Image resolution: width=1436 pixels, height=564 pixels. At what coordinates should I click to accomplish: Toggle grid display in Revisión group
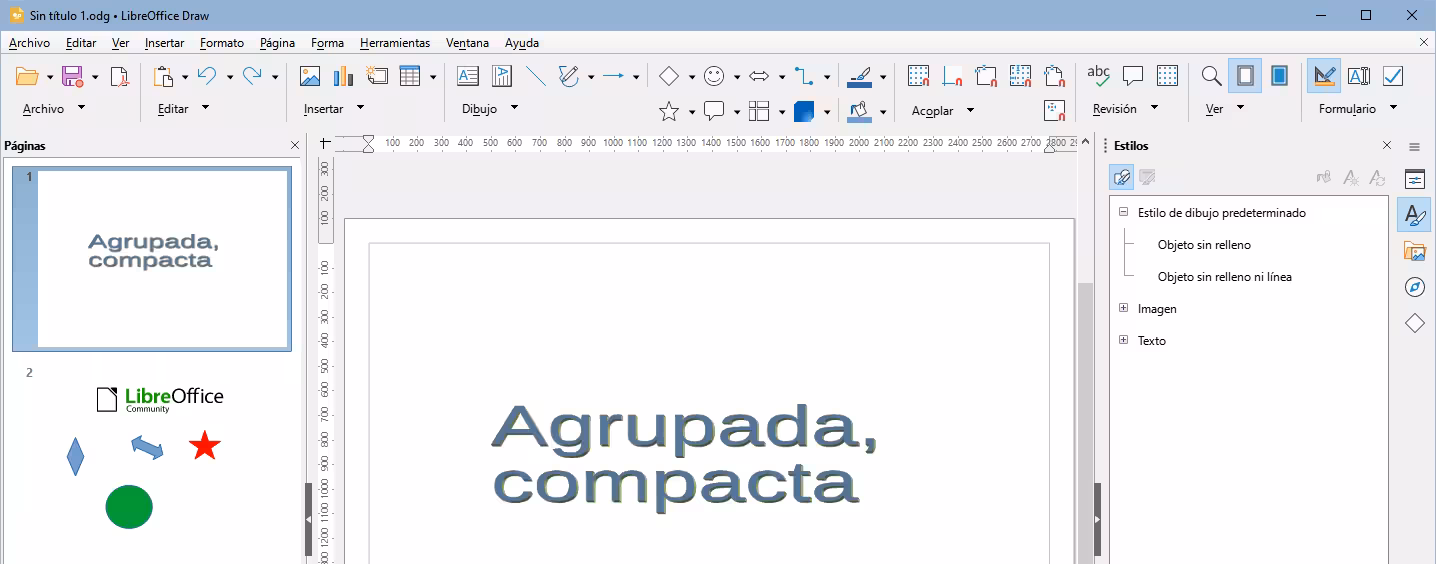(x=1167, y=76)
